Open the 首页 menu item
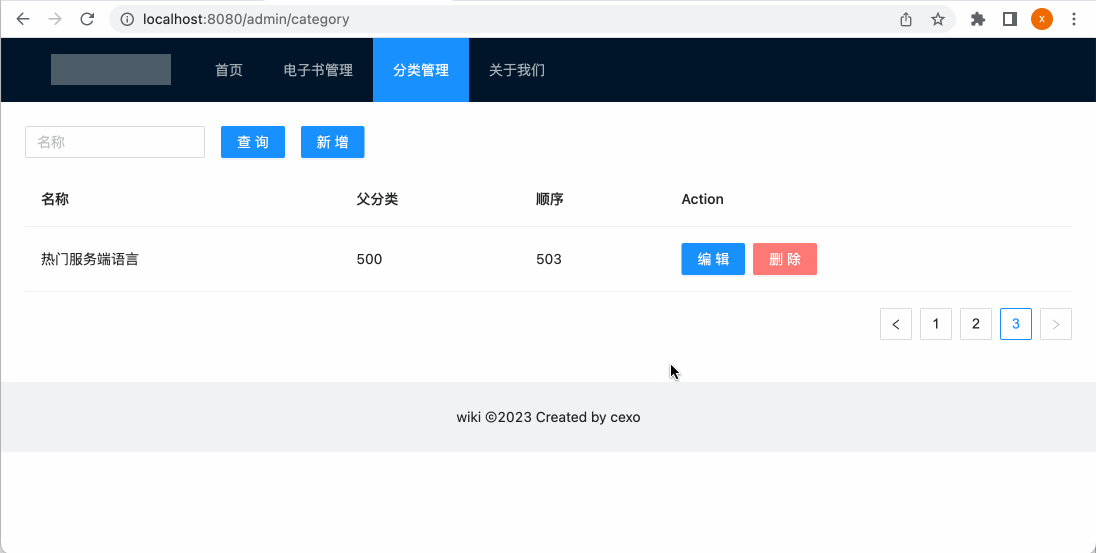The width and height of the screenshot is (1096, 553). point(229,70)
